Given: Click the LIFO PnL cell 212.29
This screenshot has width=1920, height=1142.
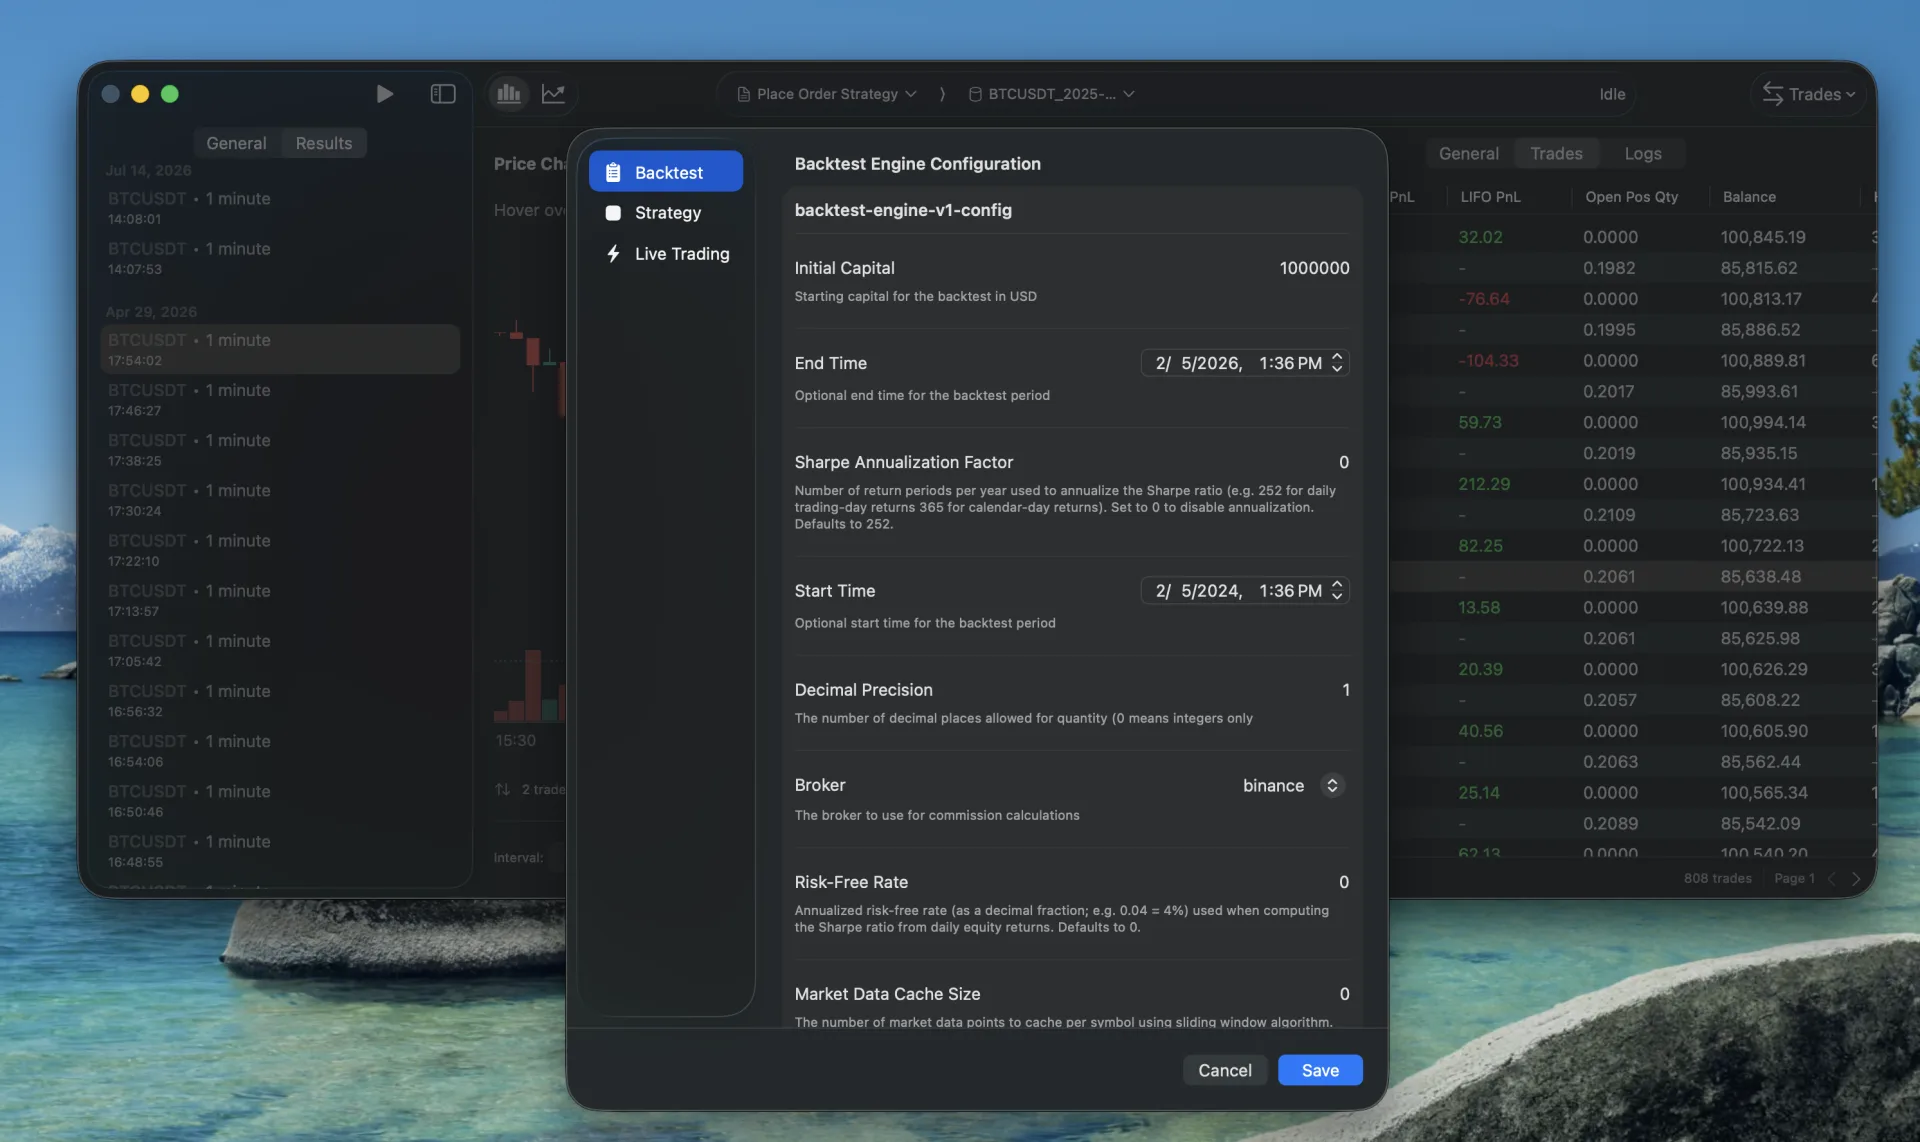Looking at the screenshot, I should tap(1484, 484).
